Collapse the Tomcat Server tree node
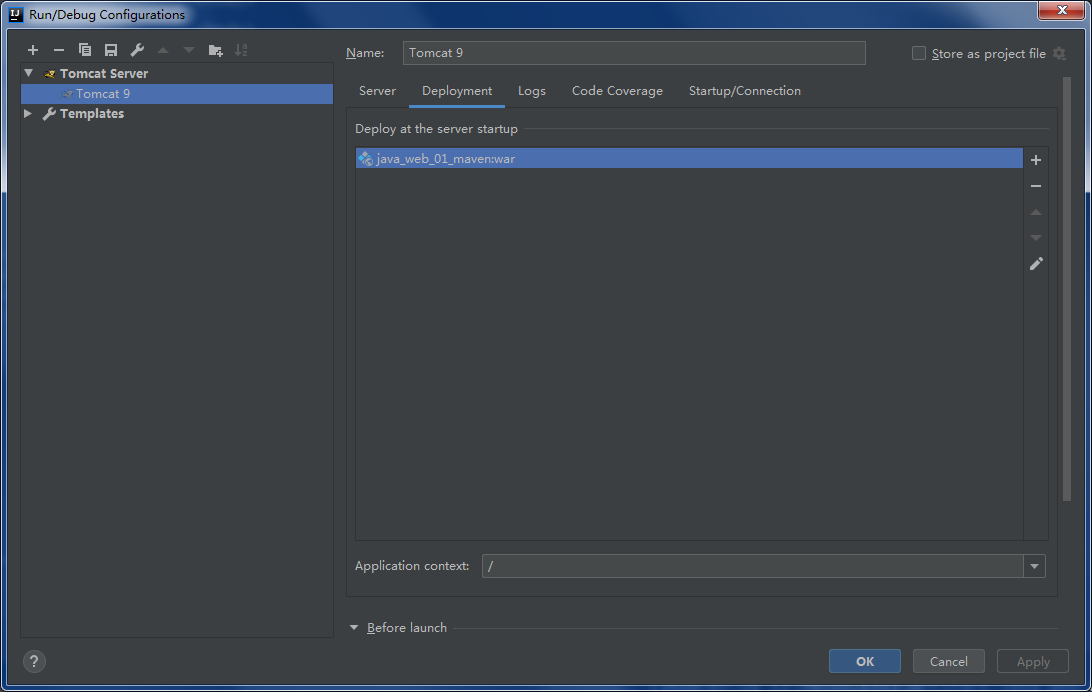Image resolution: width=1092 pixels, height=692 pixels. coord(29,73)
